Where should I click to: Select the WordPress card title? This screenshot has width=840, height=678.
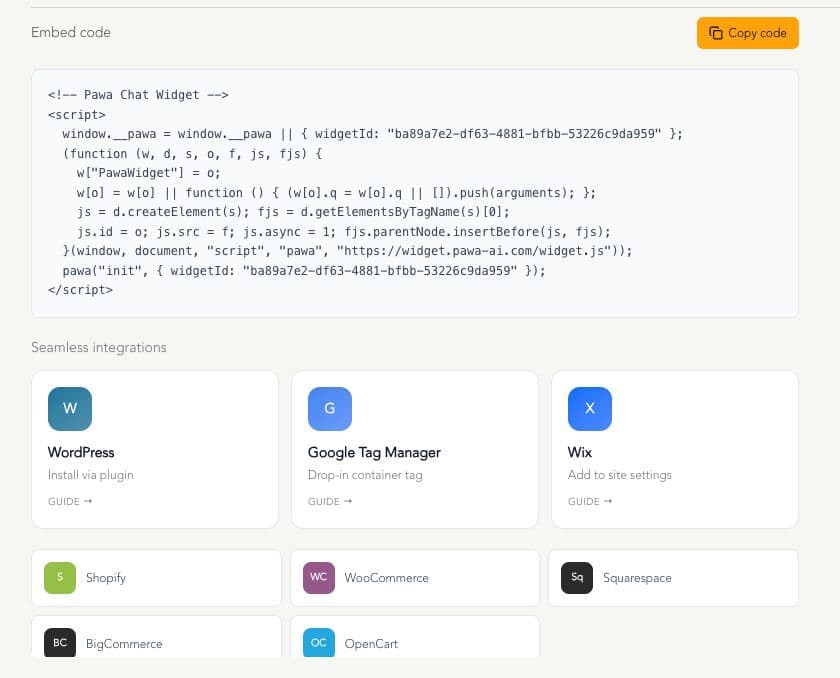pyautogui.click(x=81, y=452)
